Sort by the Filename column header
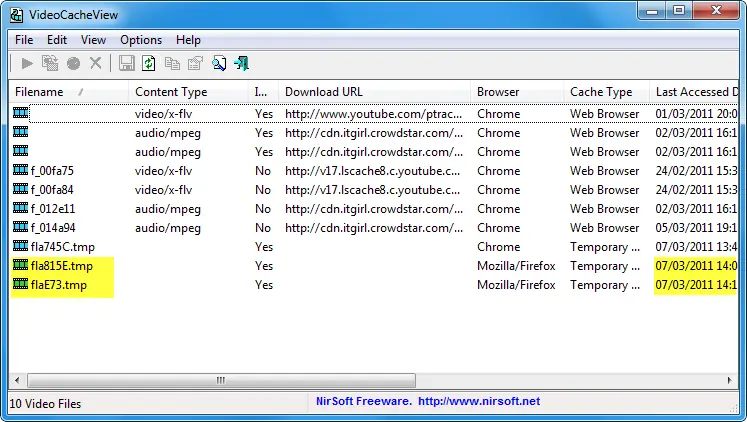 68,92
